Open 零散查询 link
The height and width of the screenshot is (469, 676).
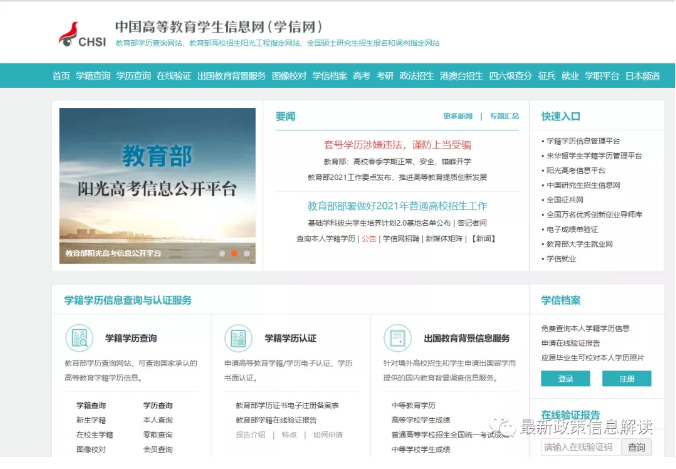click(158, 435)
